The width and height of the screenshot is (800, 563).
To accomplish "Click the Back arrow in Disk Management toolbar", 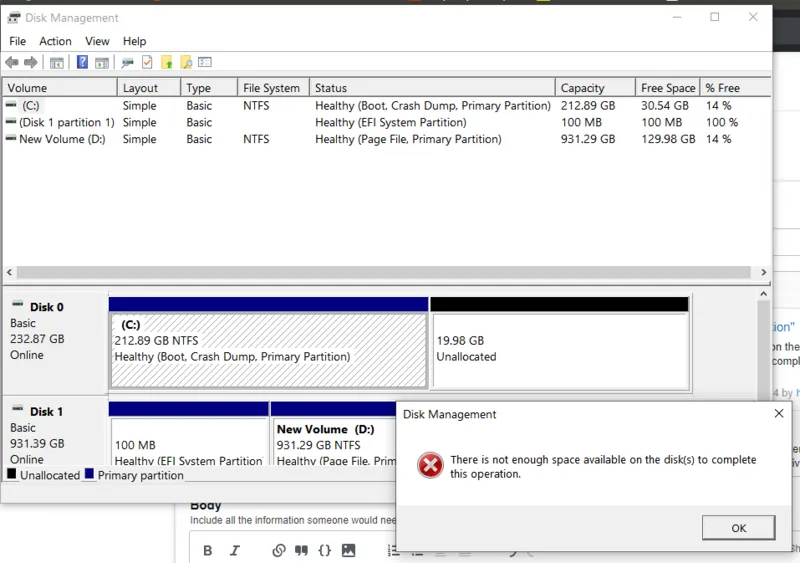I will [x=12, y=63].
